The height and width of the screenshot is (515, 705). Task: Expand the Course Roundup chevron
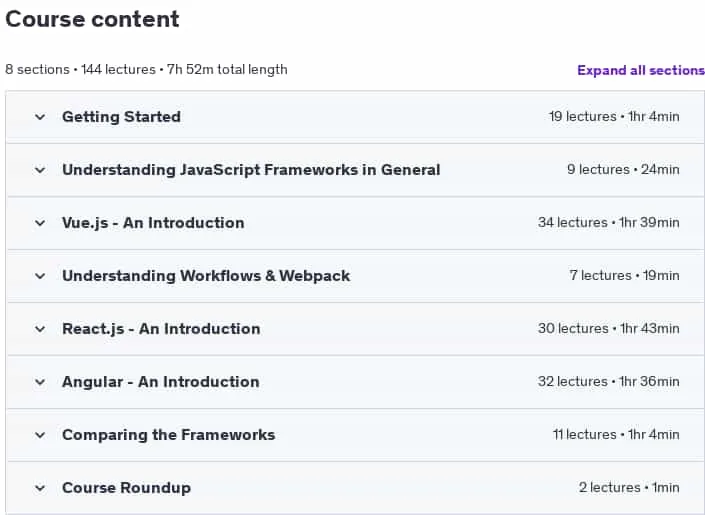click(40, 488)
